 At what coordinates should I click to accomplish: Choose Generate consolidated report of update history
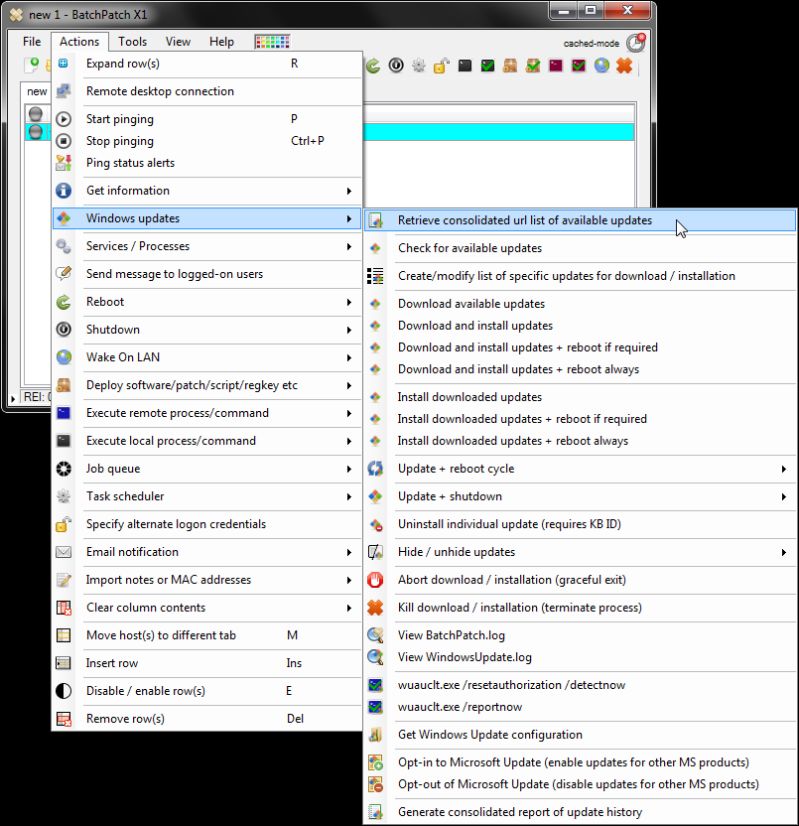pyautogui.click(x=580, y=812)
